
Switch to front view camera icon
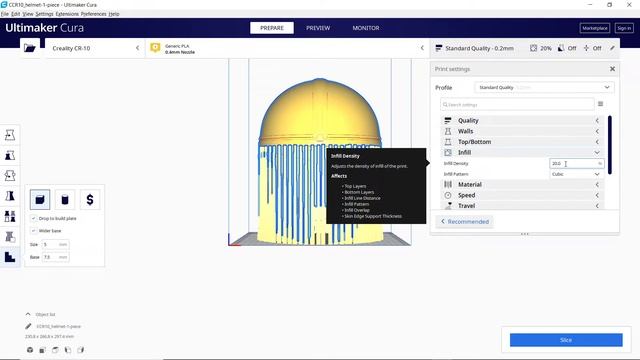[42, 350]
